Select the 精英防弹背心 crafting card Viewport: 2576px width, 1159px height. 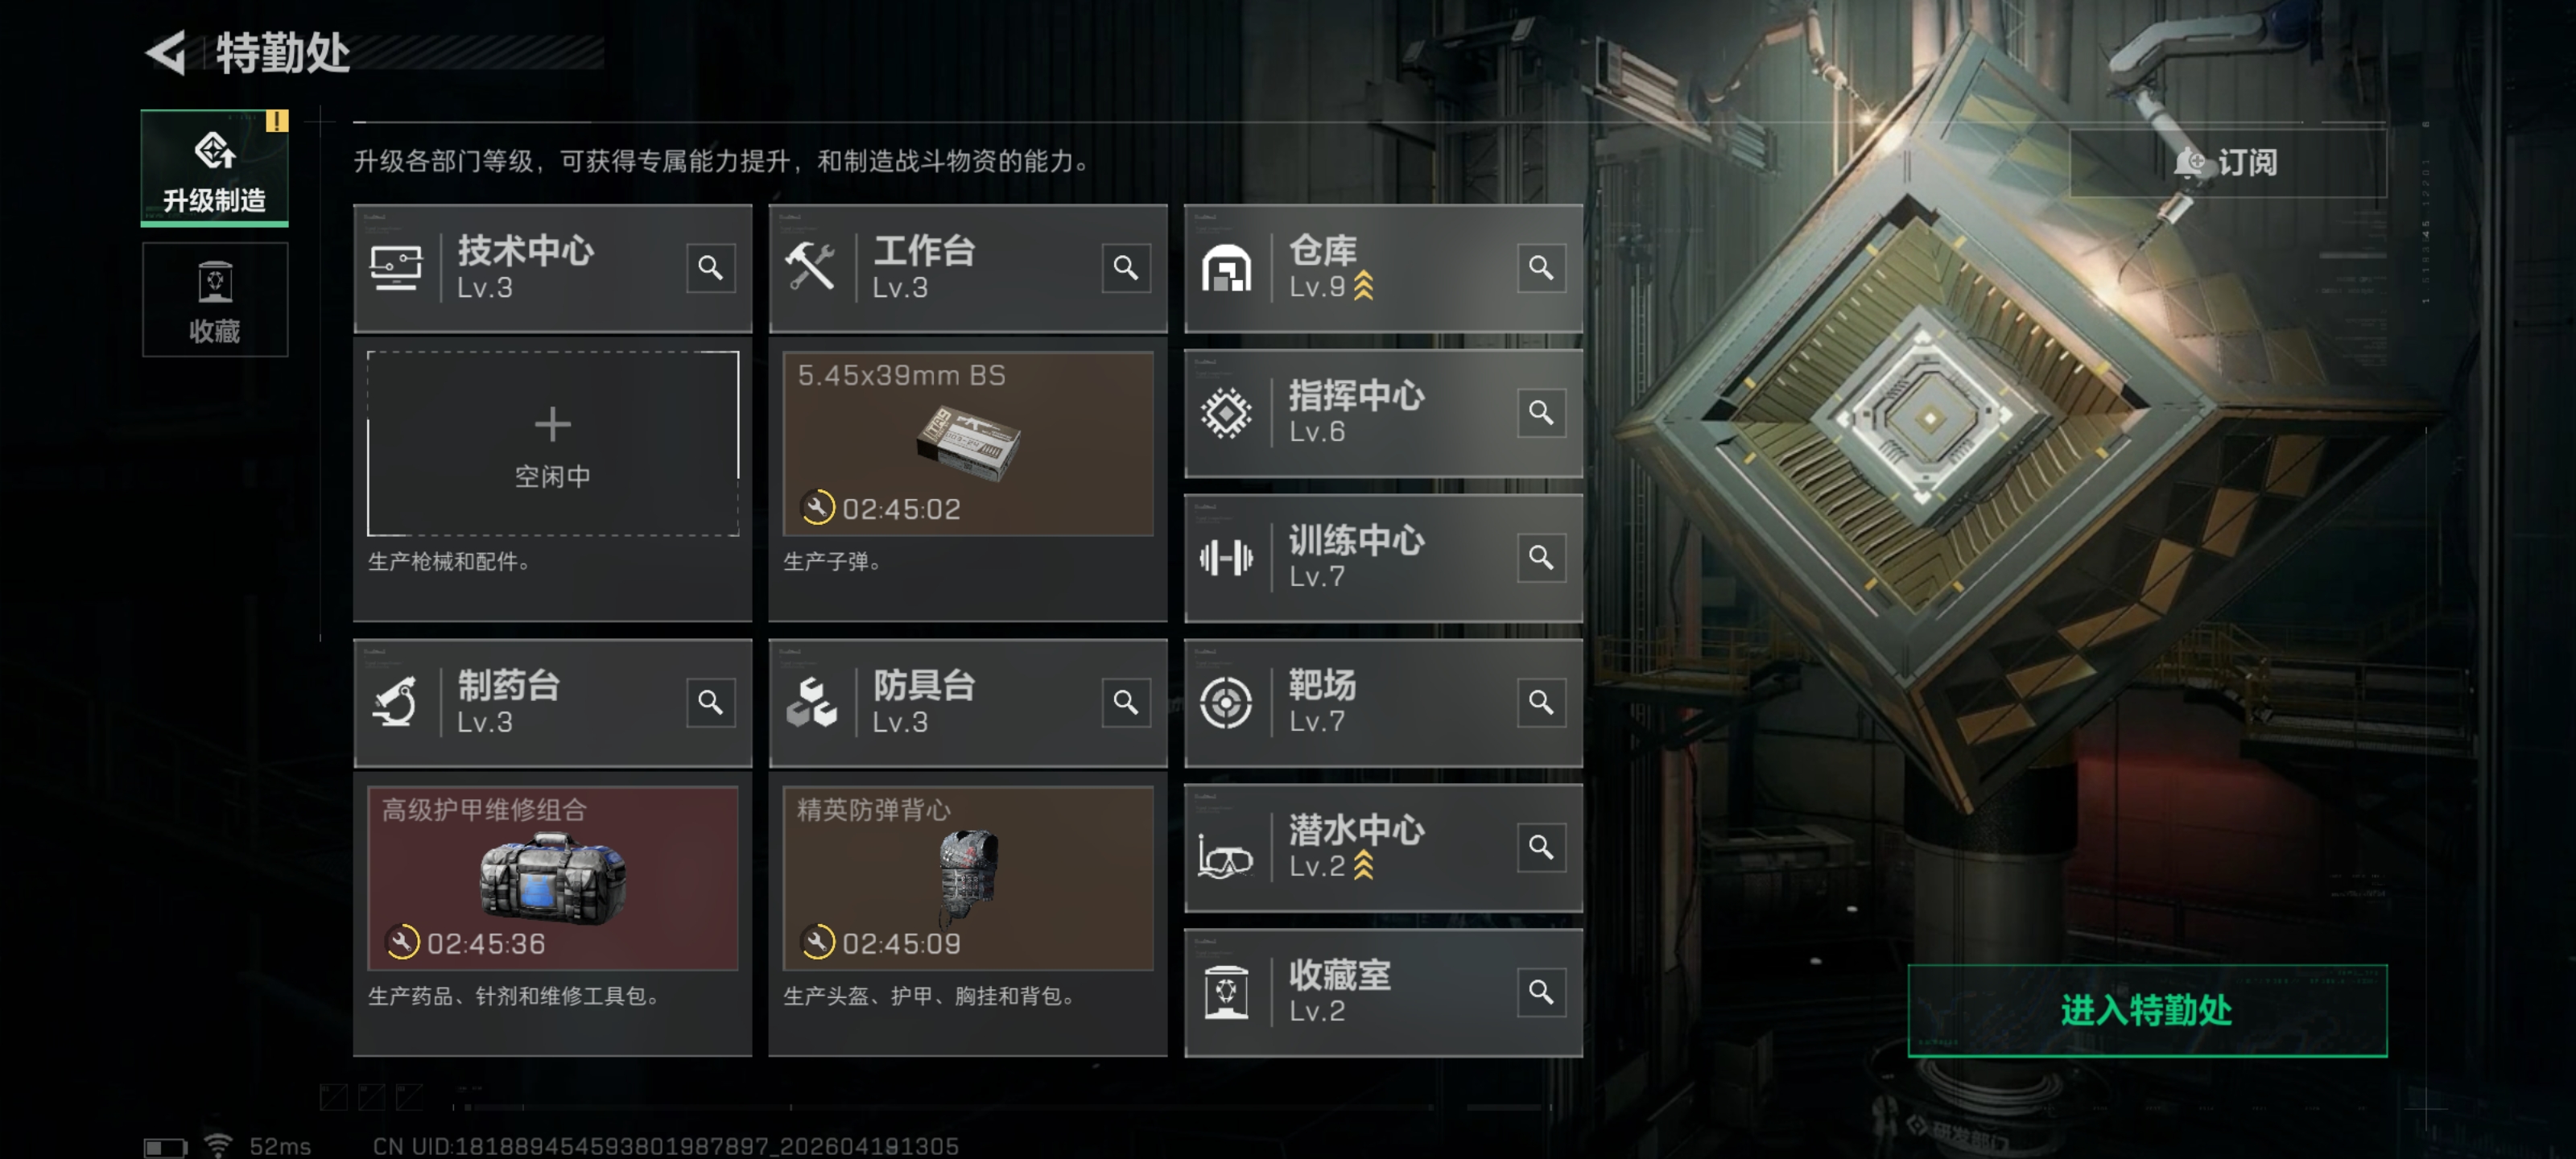click(968, 878)
